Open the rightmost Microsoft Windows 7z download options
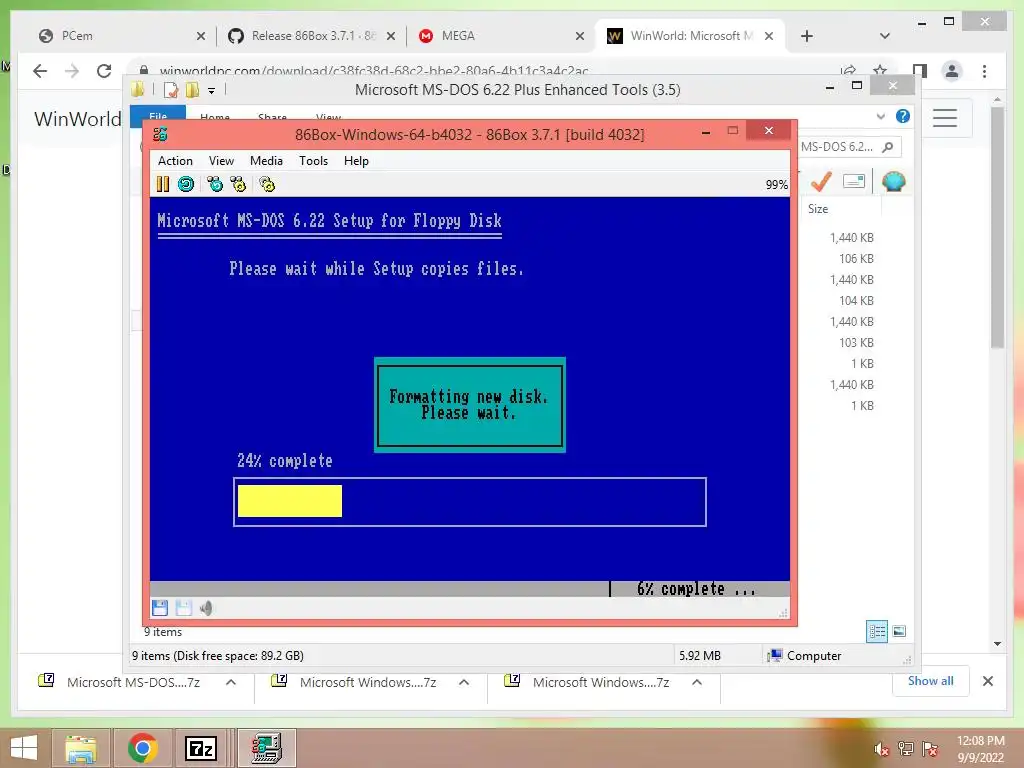 click(697, 682)
